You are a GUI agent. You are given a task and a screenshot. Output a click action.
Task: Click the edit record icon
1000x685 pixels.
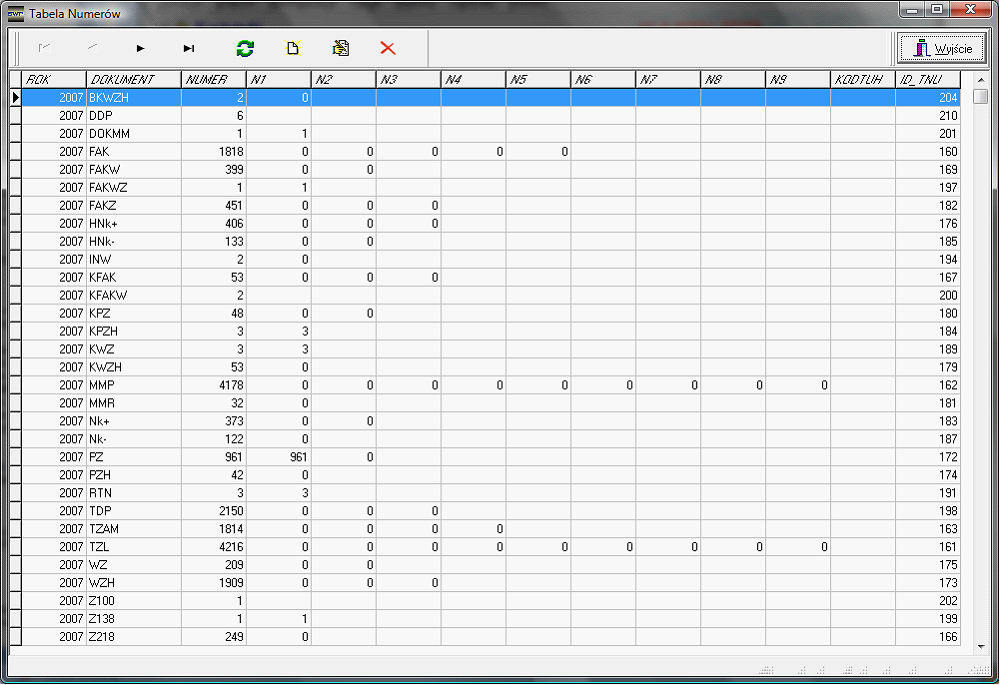point(341,48)
